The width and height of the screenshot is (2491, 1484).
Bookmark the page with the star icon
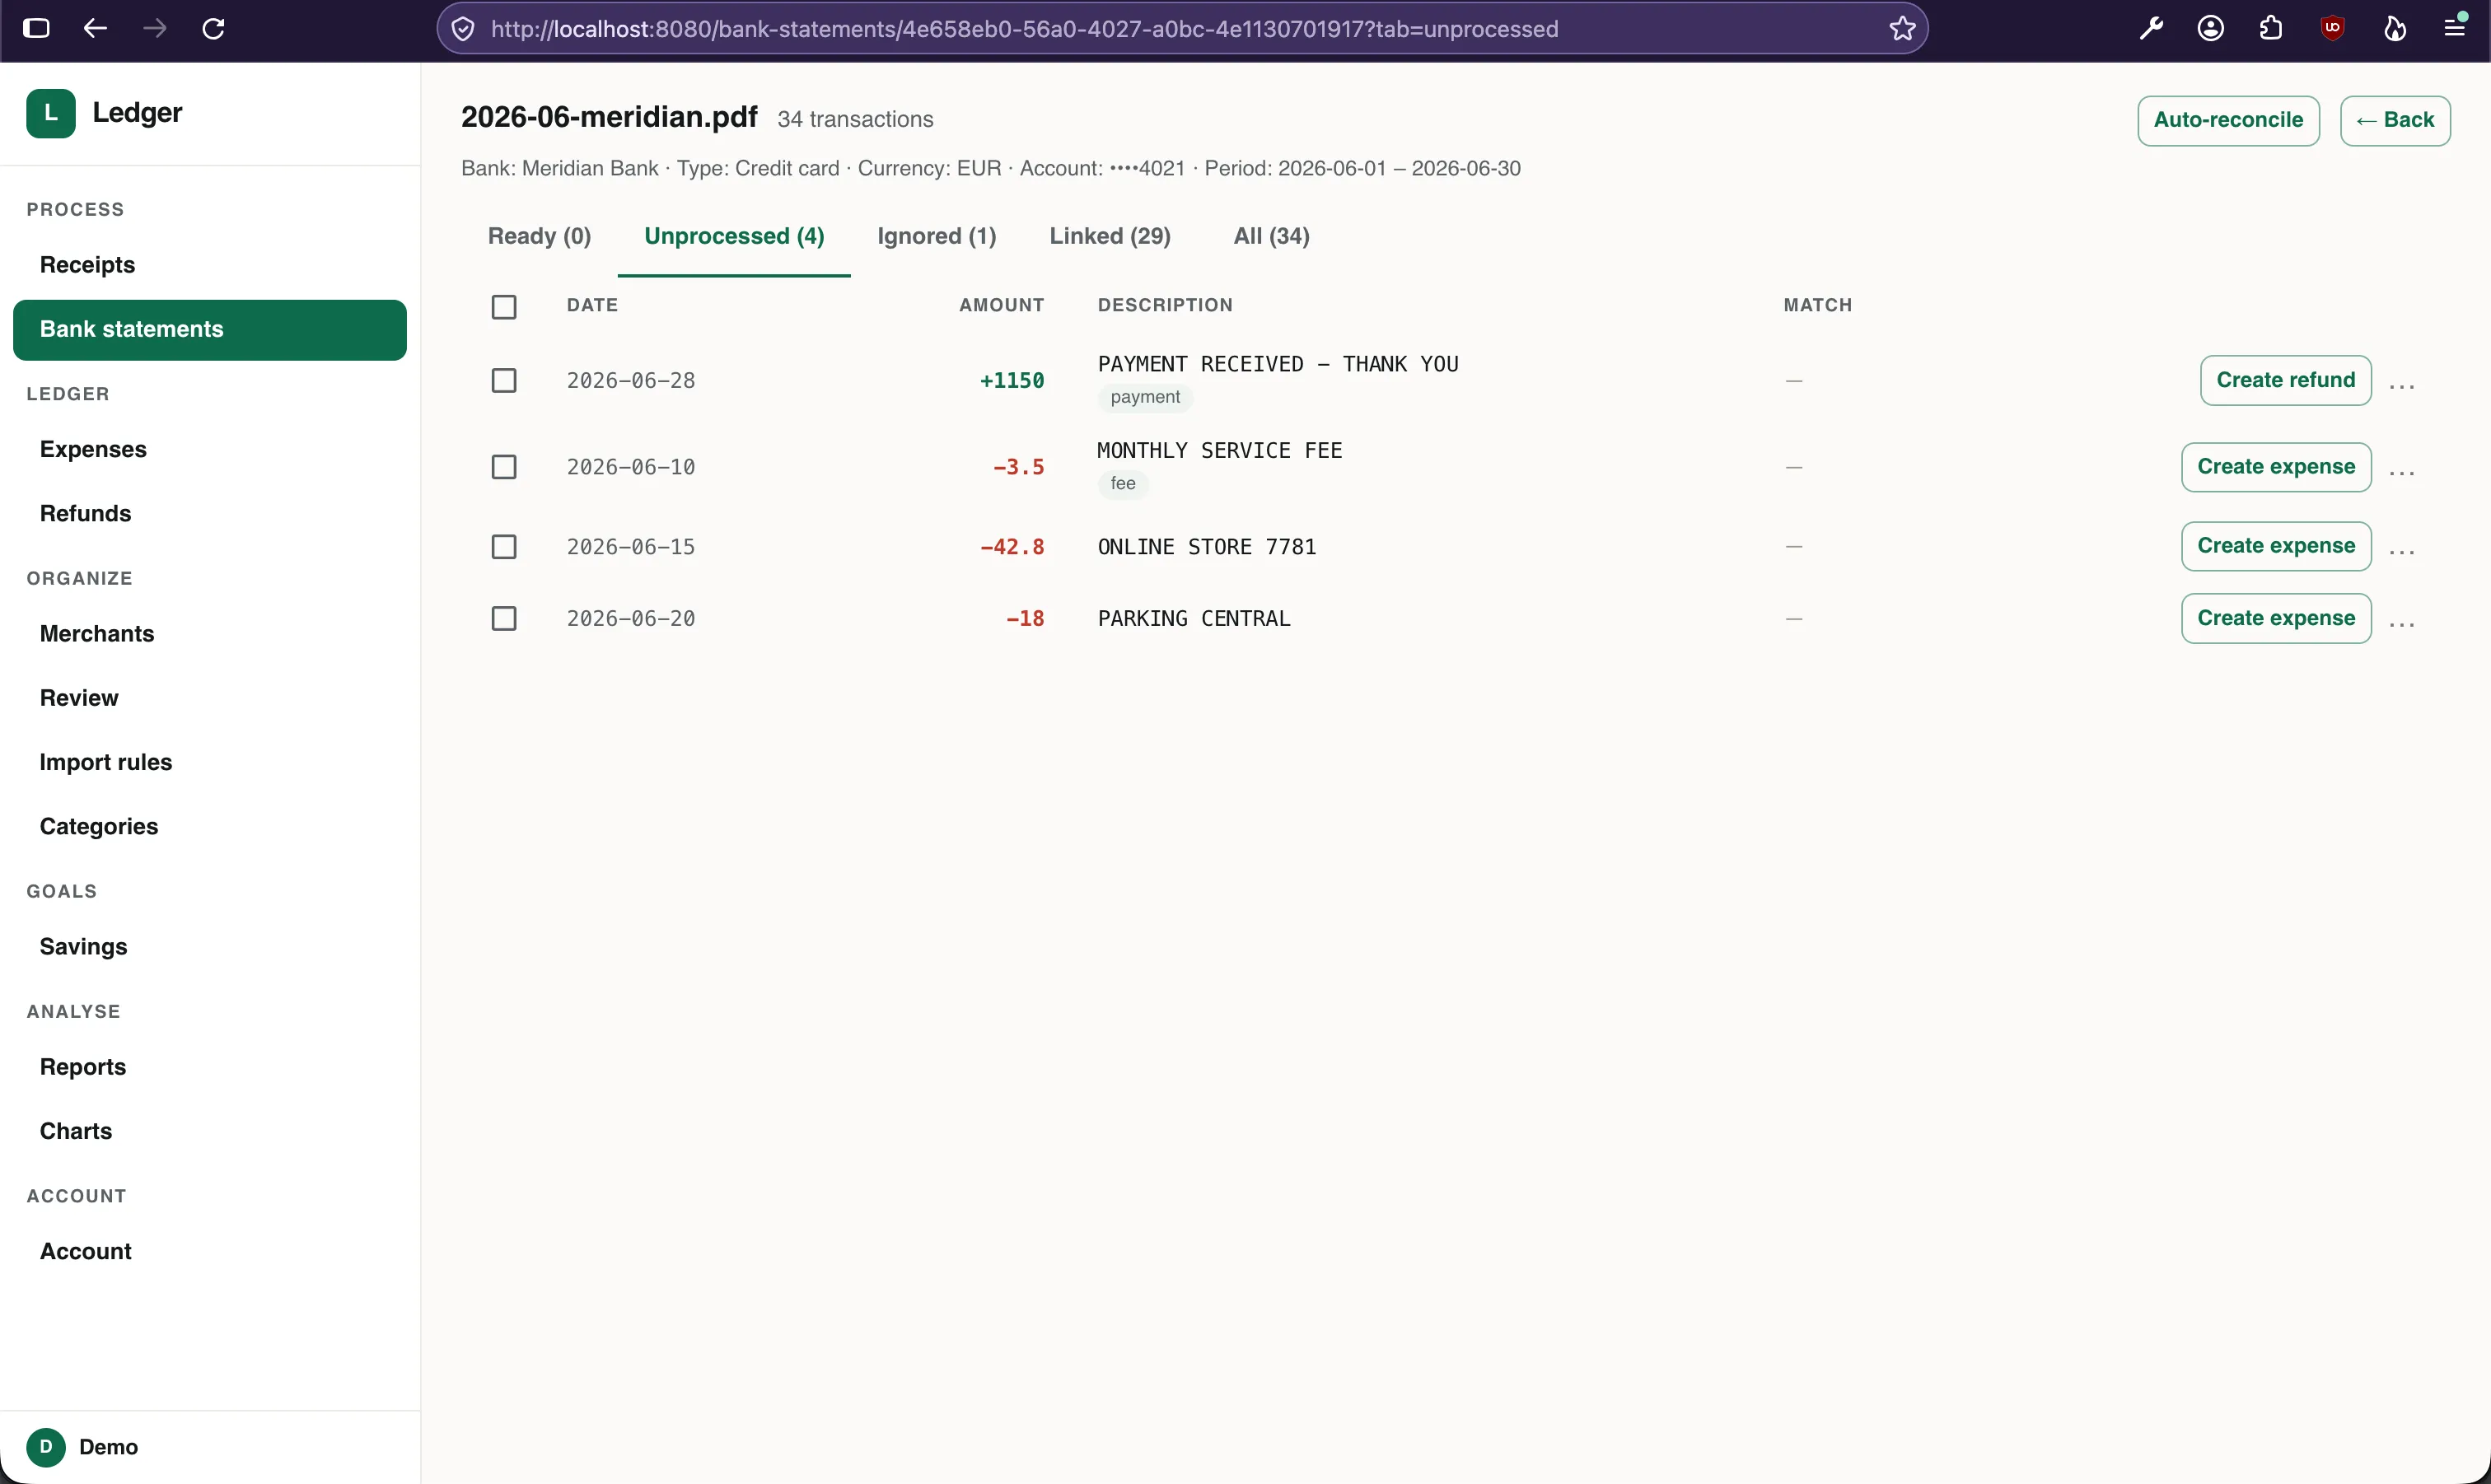point(1902,29)
